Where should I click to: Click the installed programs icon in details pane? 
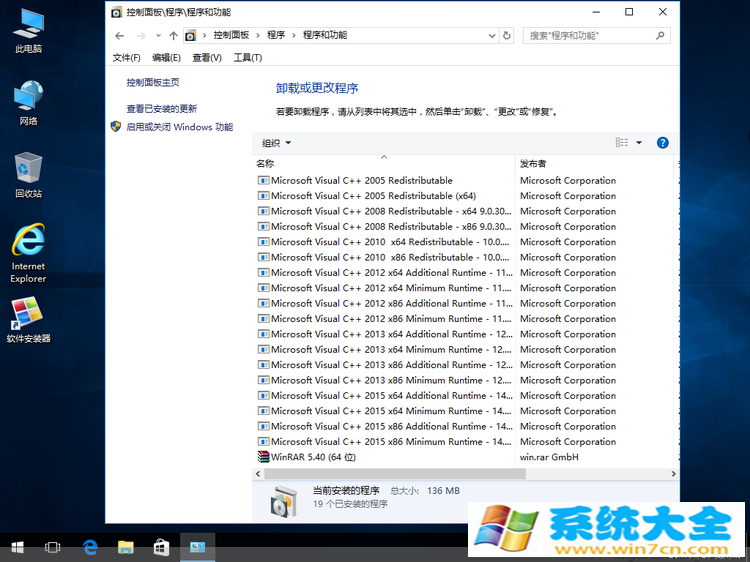point(284,501)
